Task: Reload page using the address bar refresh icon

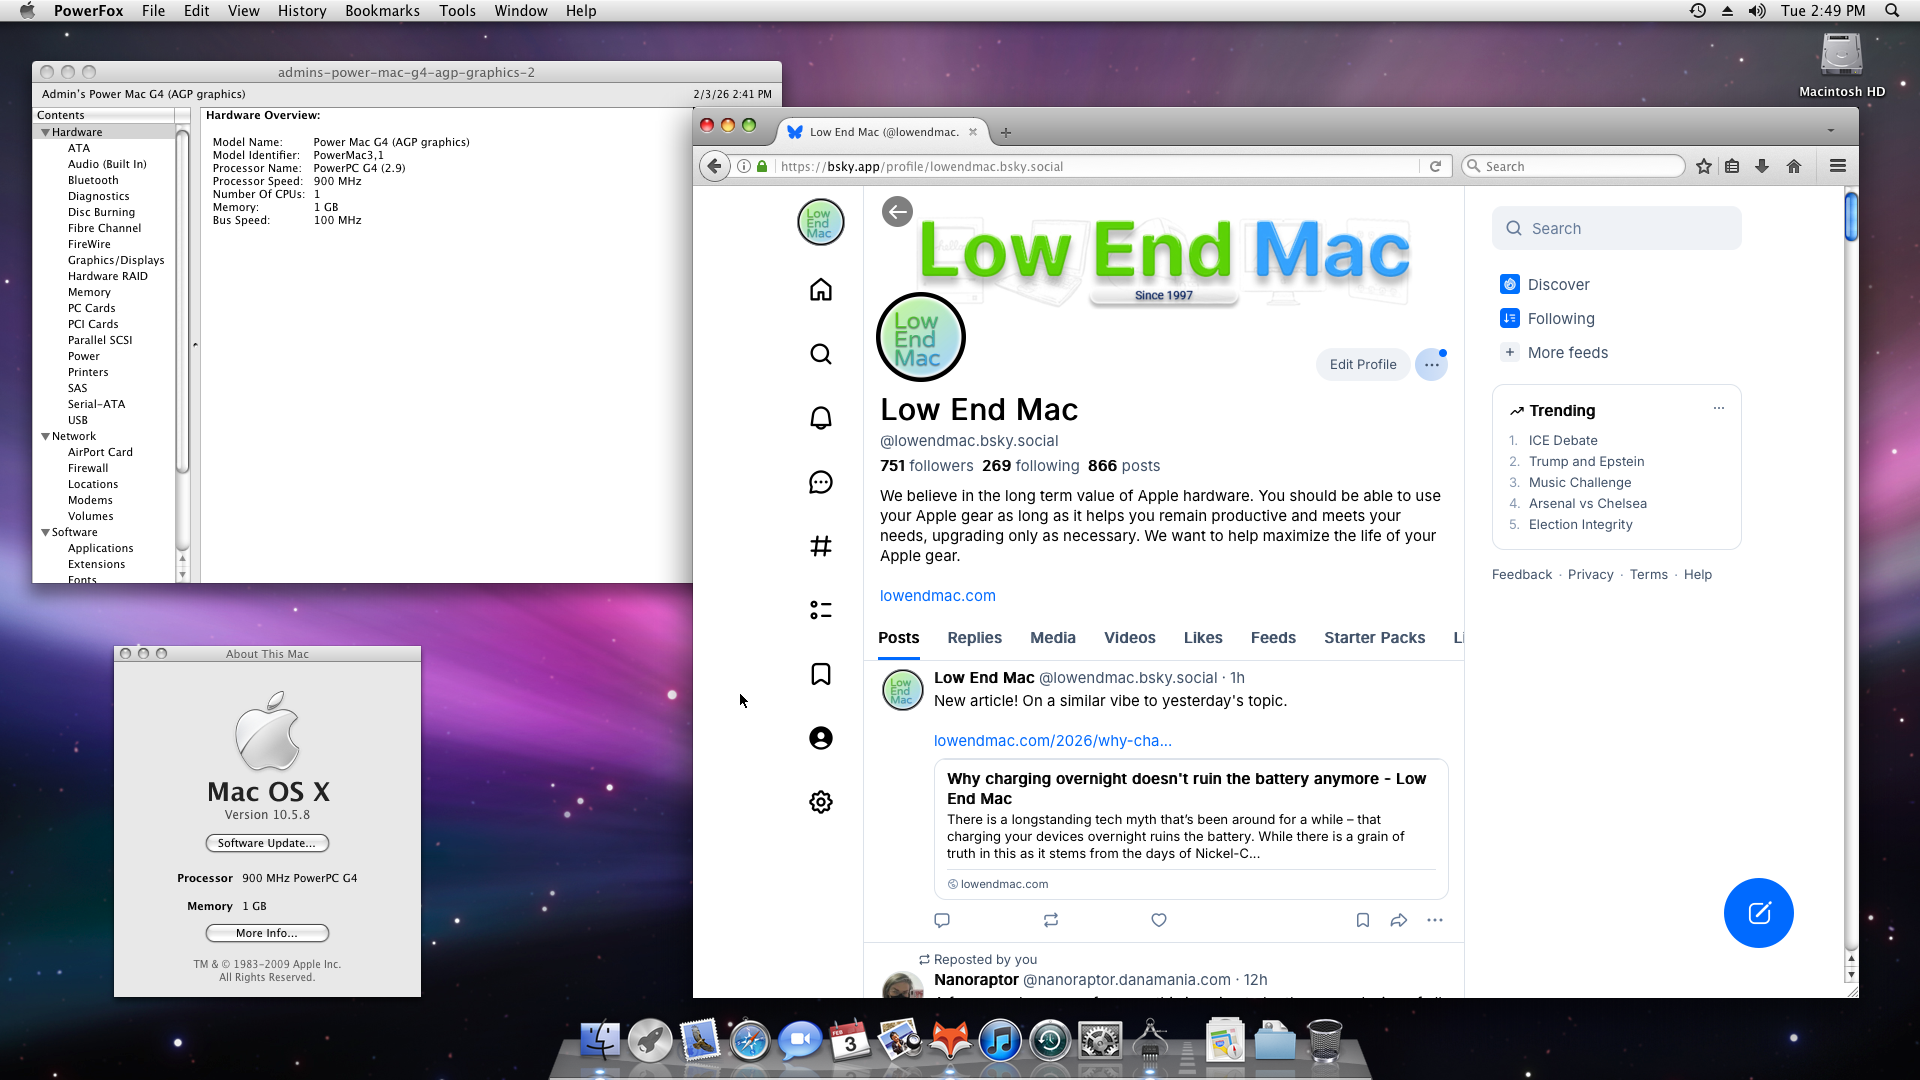Action: (x=1435, y=166)
